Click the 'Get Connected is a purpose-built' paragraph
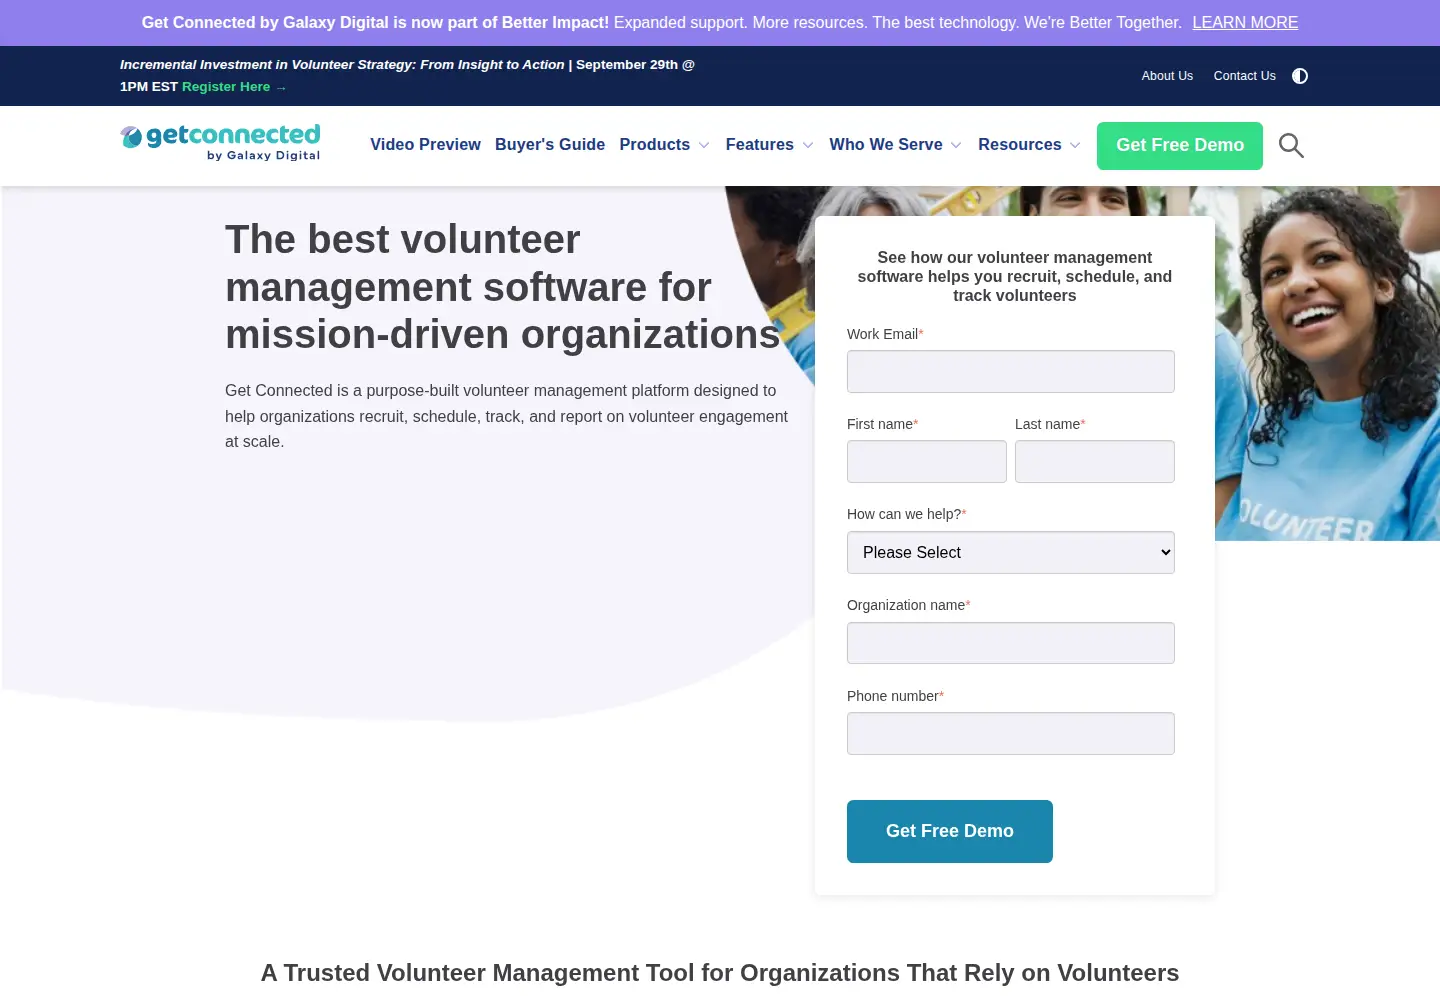Viewport: 1440px width, 1000px height. pyautogui.click(x=507, y=416)
